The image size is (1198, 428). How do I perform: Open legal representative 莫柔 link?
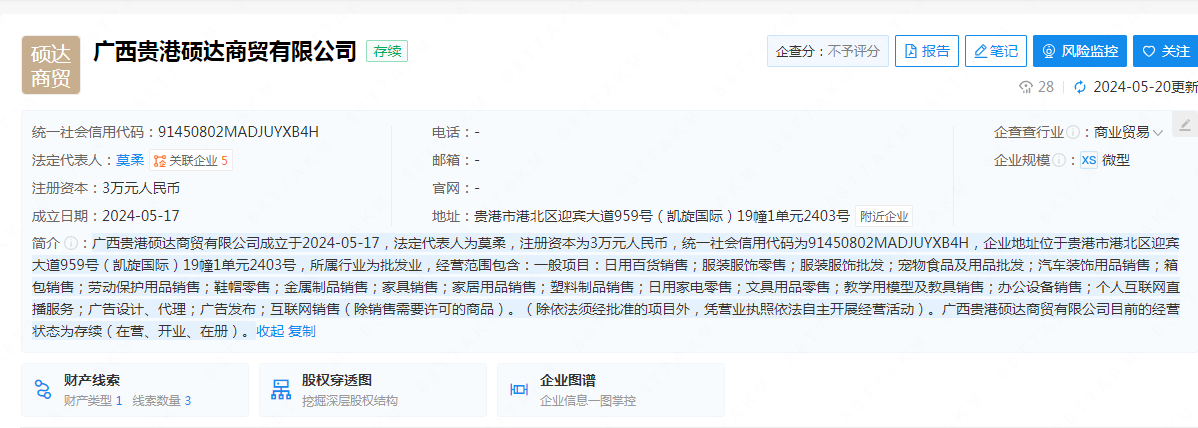(130, 160)
